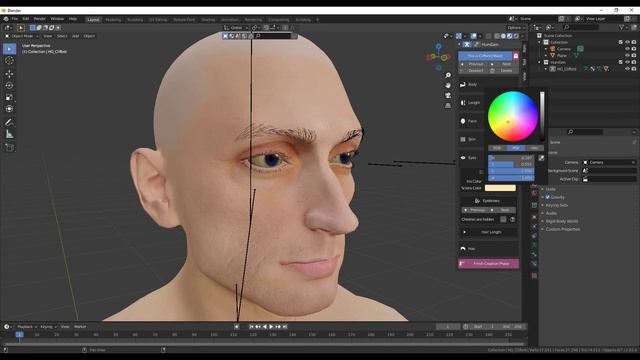Select the Transform tool
Viewport: 640px width, 360px height.
(9, 109)
